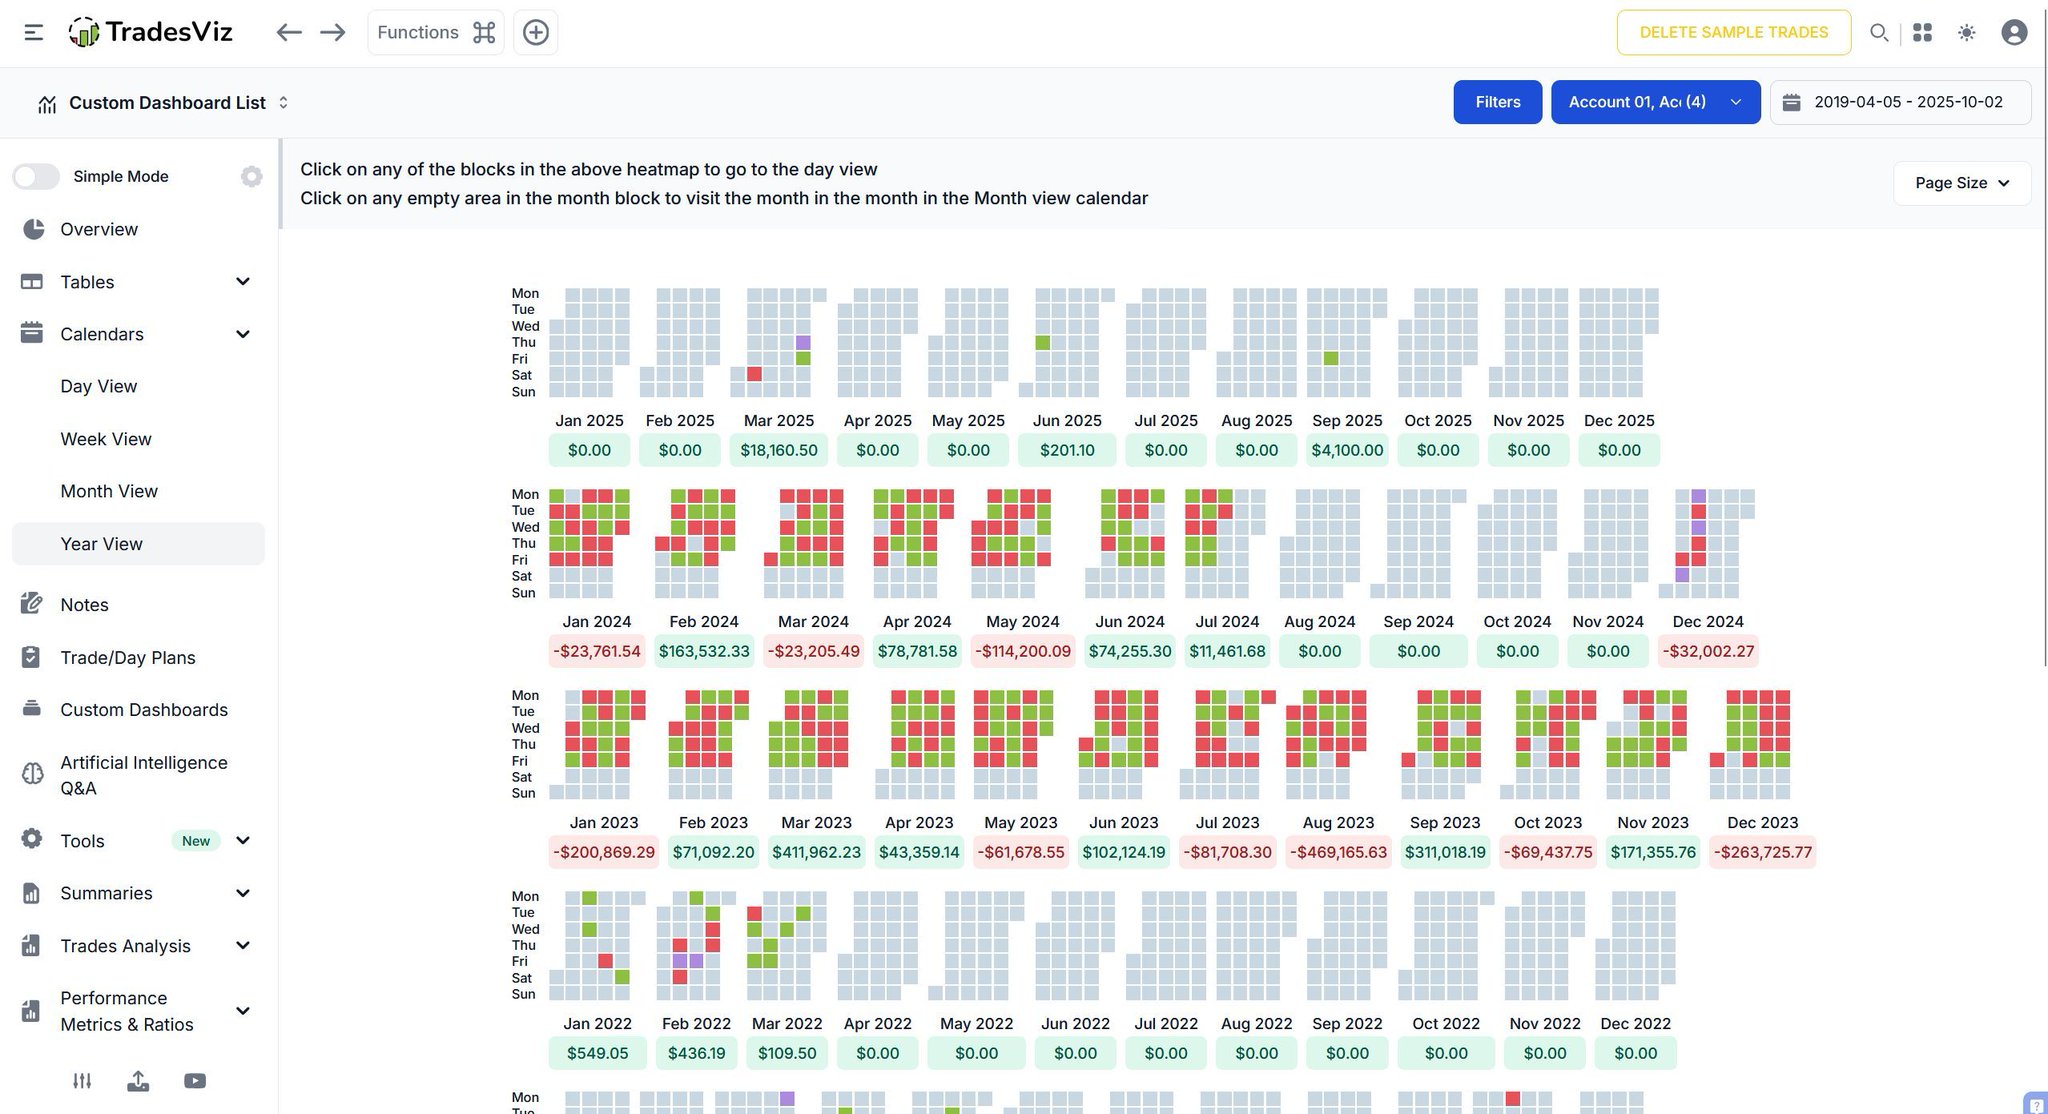Image resolution: width=2048 pixels, height=1114 pixels.
Task: Open Simple Mode settings gear
Action: 251,177
